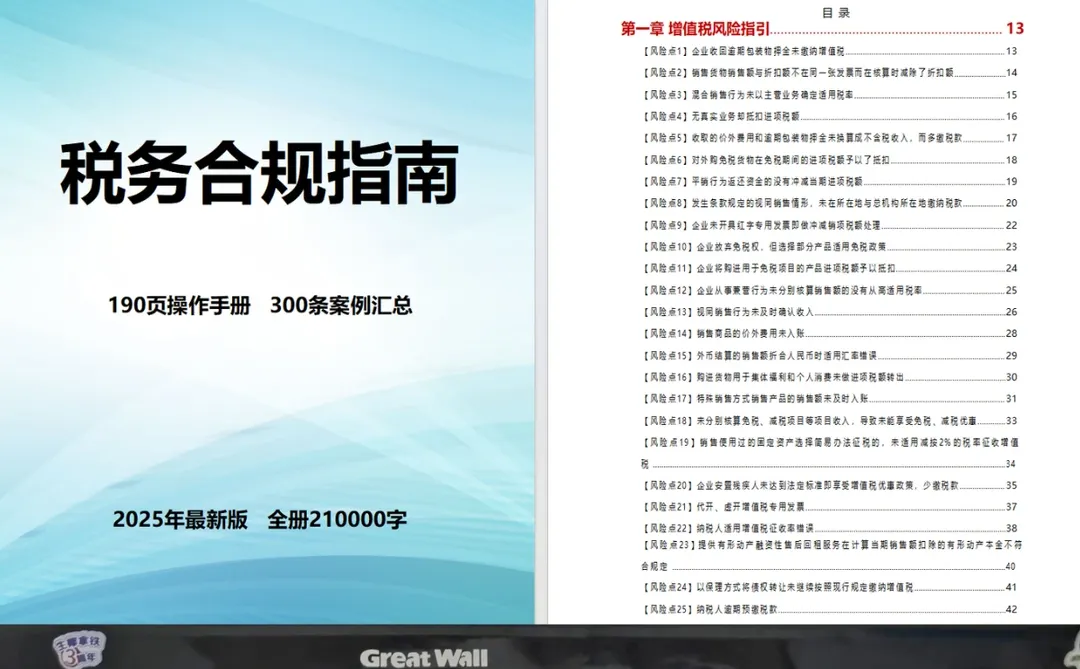Image resolution: width=1080 pixels, height=669 pixels.
Task: Click the 目录 heading text
Action: pos(836,12)
